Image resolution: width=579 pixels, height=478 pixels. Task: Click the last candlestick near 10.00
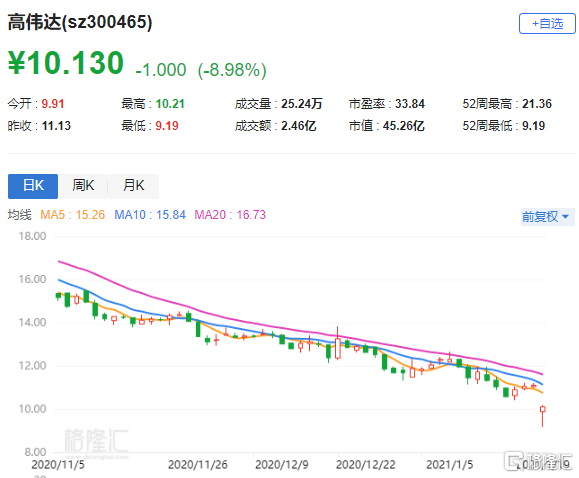542,416
